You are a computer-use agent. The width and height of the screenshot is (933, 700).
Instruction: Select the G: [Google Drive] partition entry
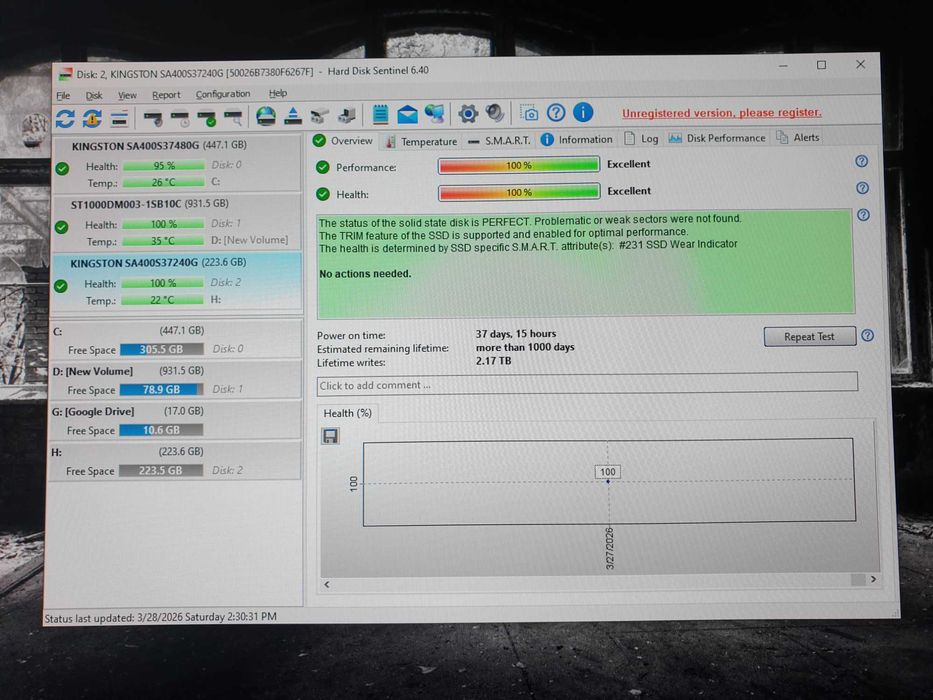pos(174,420)
